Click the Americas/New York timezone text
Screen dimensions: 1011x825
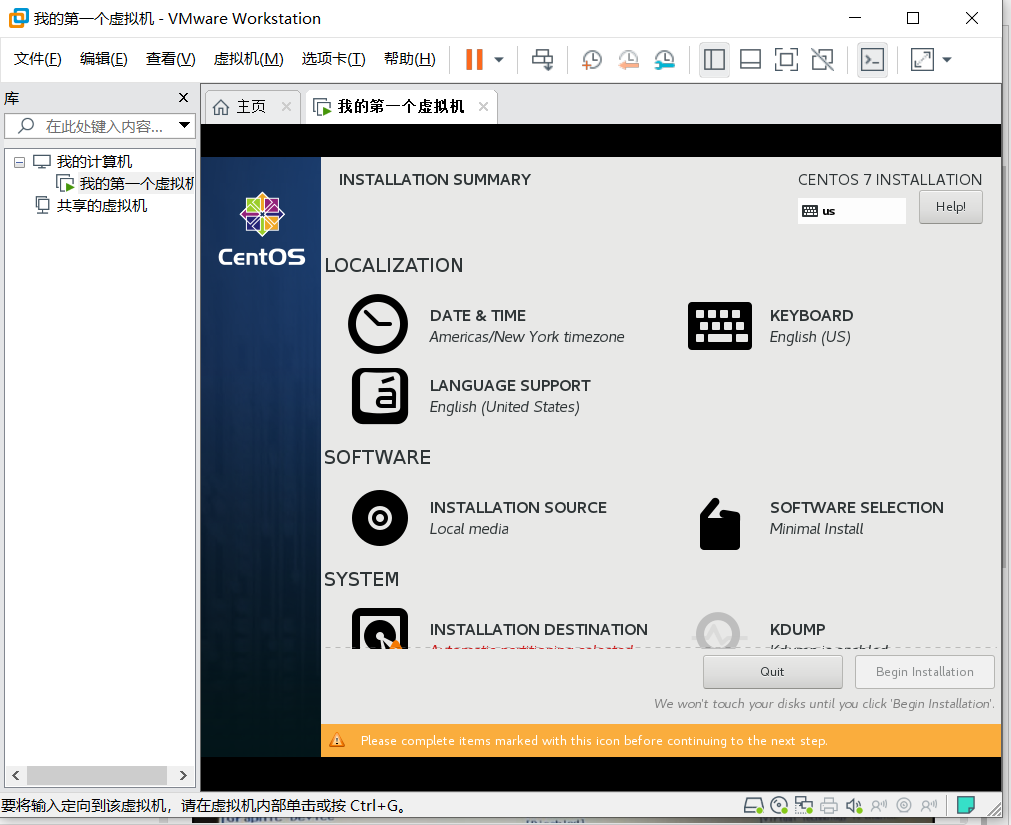pyautogui.click(x=527, y=336)
